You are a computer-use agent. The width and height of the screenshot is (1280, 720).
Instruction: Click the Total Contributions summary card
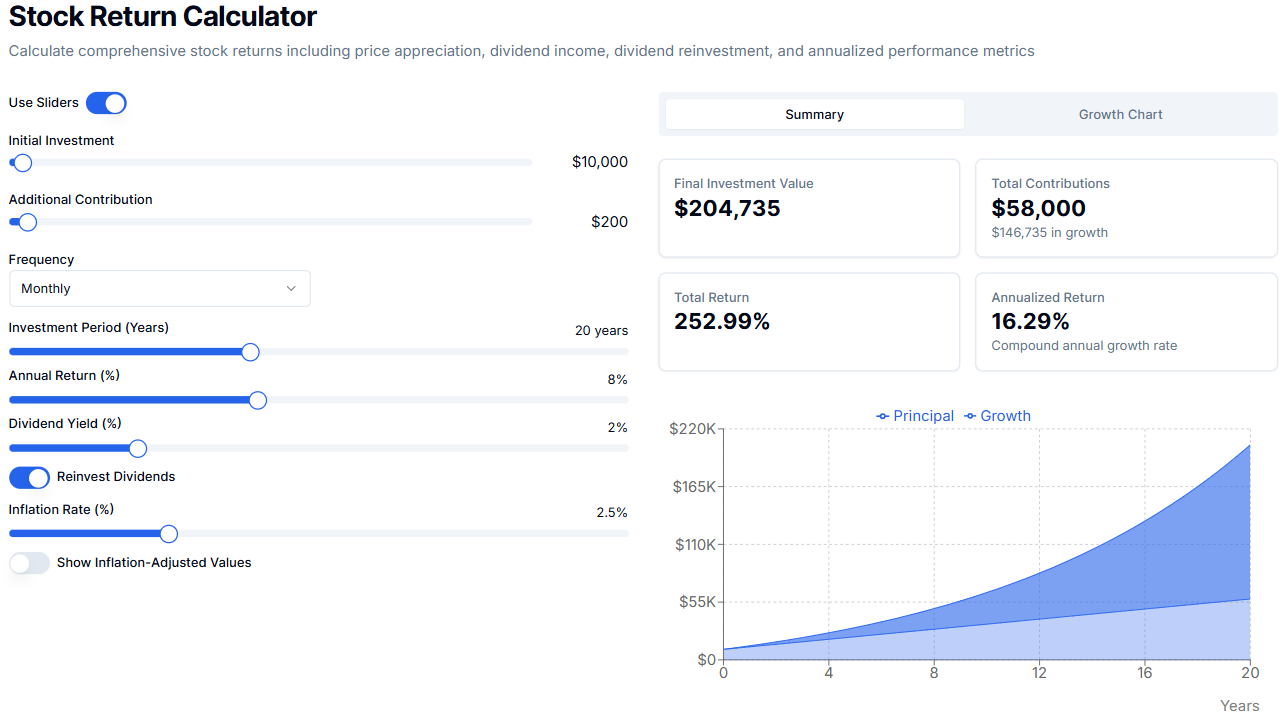point(1126,208)
